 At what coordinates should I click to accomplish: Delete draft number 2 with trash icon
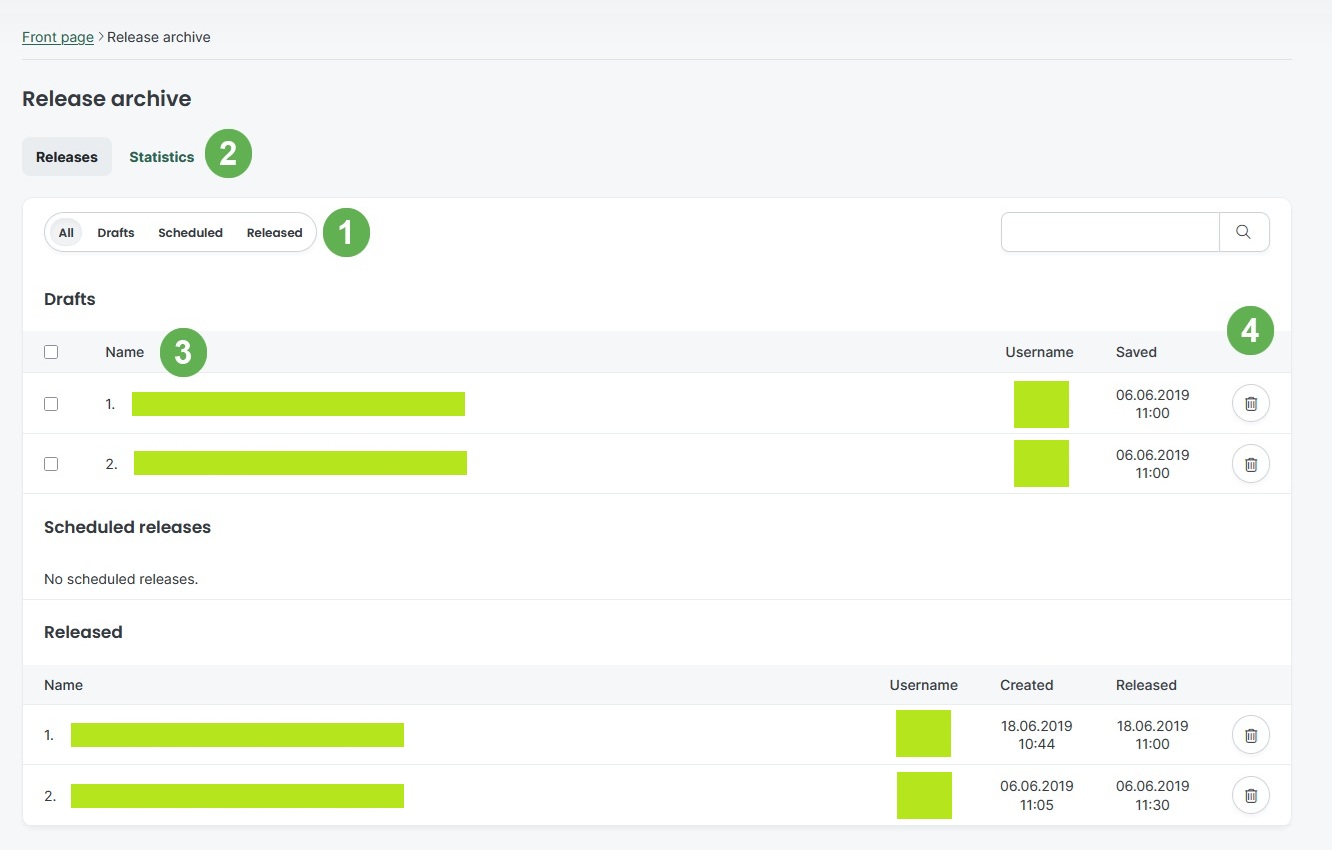coord(1250,464)
